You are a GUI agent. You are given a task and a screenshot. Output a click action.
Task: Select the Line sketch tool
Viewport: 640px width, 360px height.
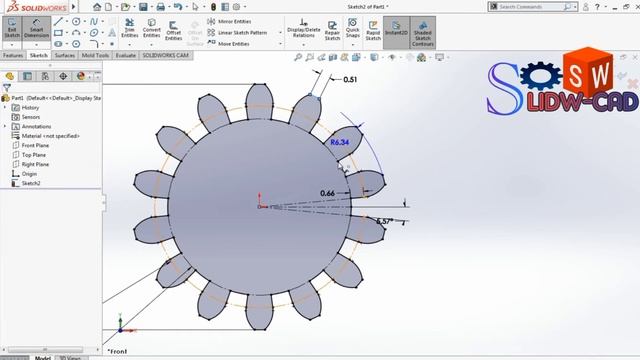coord(58,22)
